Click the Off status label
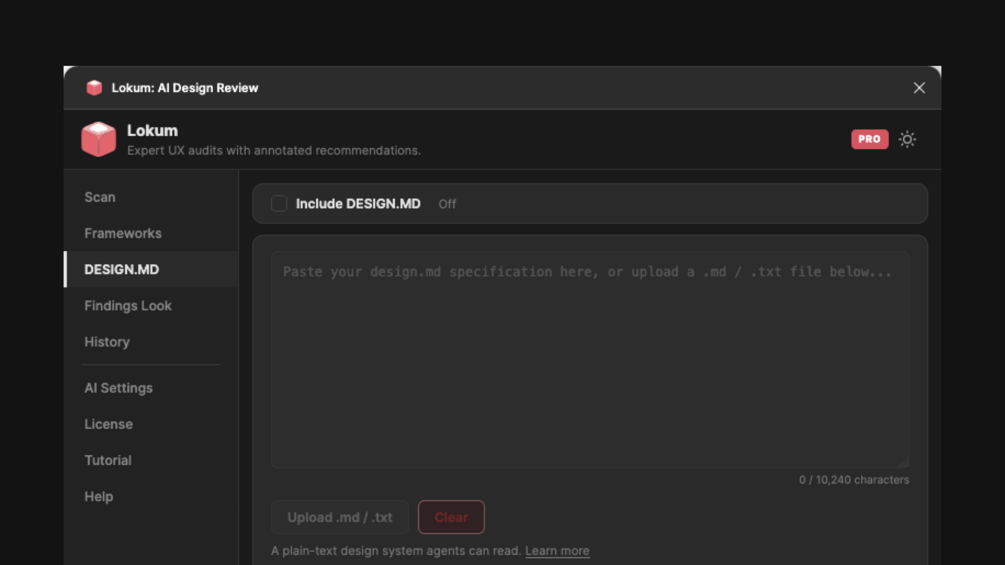1005x565 pixels. click(447, 204)
